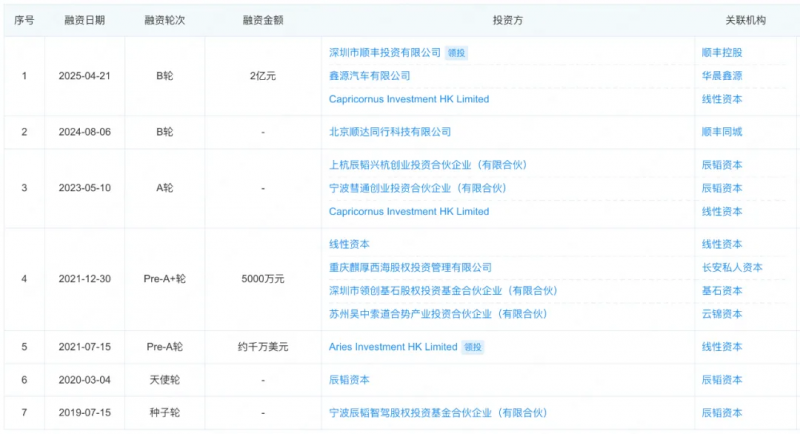Click the 融资金额 column header

[x=263, y=20]
